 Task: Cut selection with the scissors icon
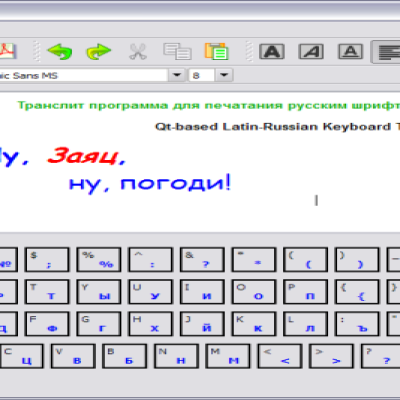[138, 52]
